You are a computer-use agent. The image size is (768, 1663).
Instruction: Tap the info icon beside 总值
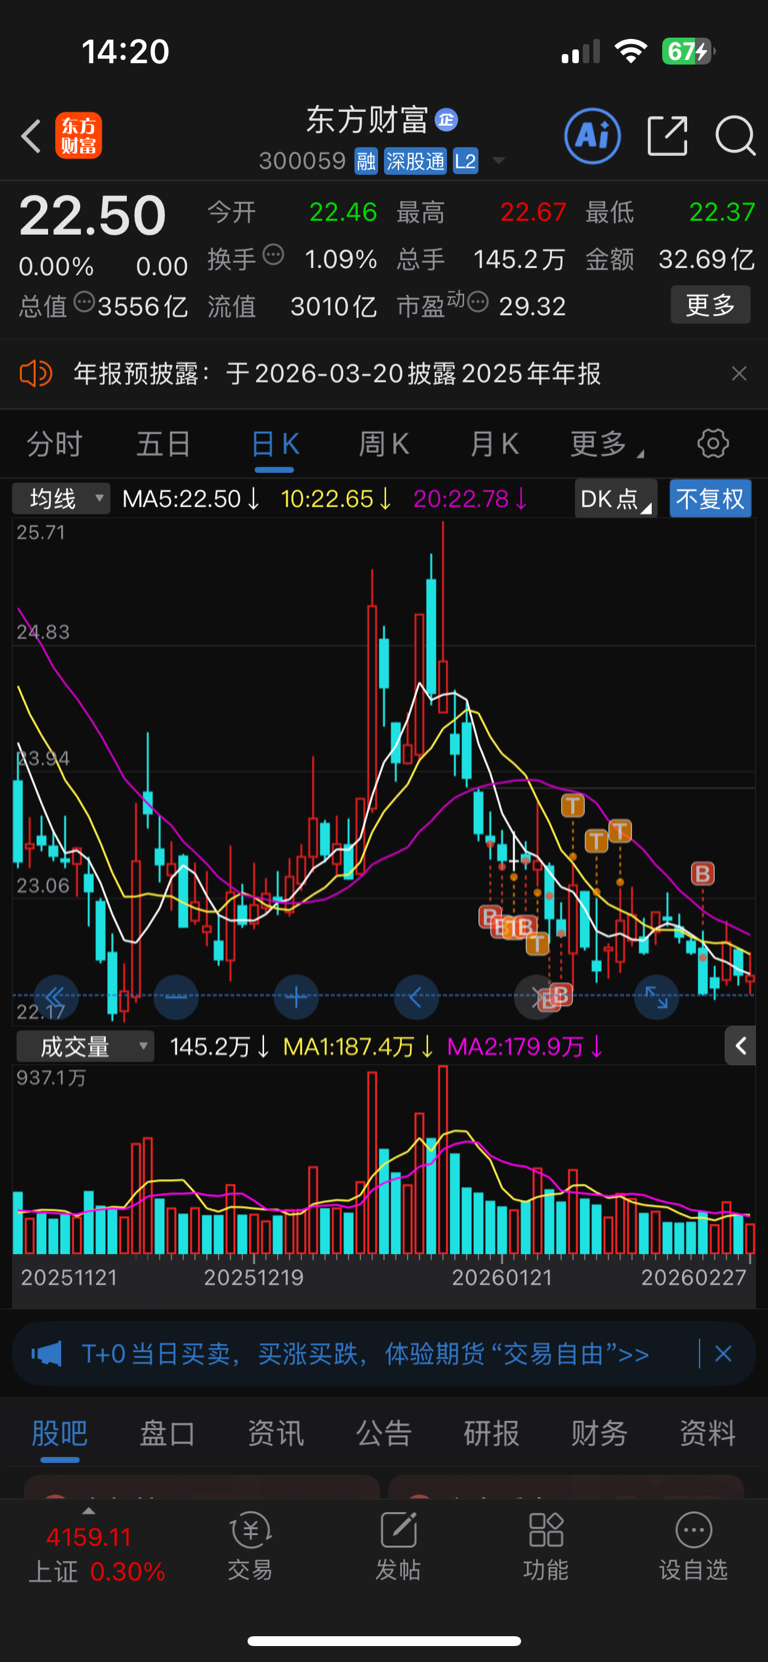click(84, 302)
